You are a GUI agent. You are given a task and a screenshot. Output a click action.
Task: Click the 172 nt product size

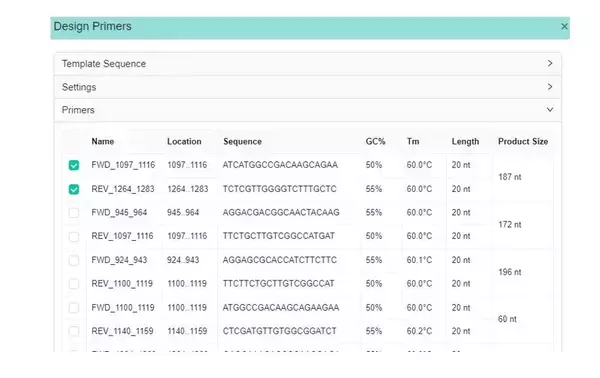510,225
